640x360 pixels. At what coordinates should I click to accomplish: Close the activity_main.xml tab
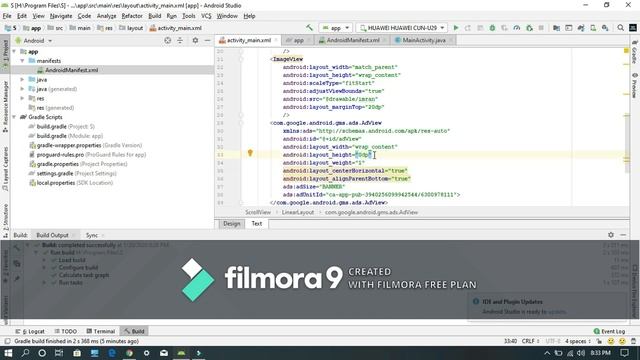point(276,40)
